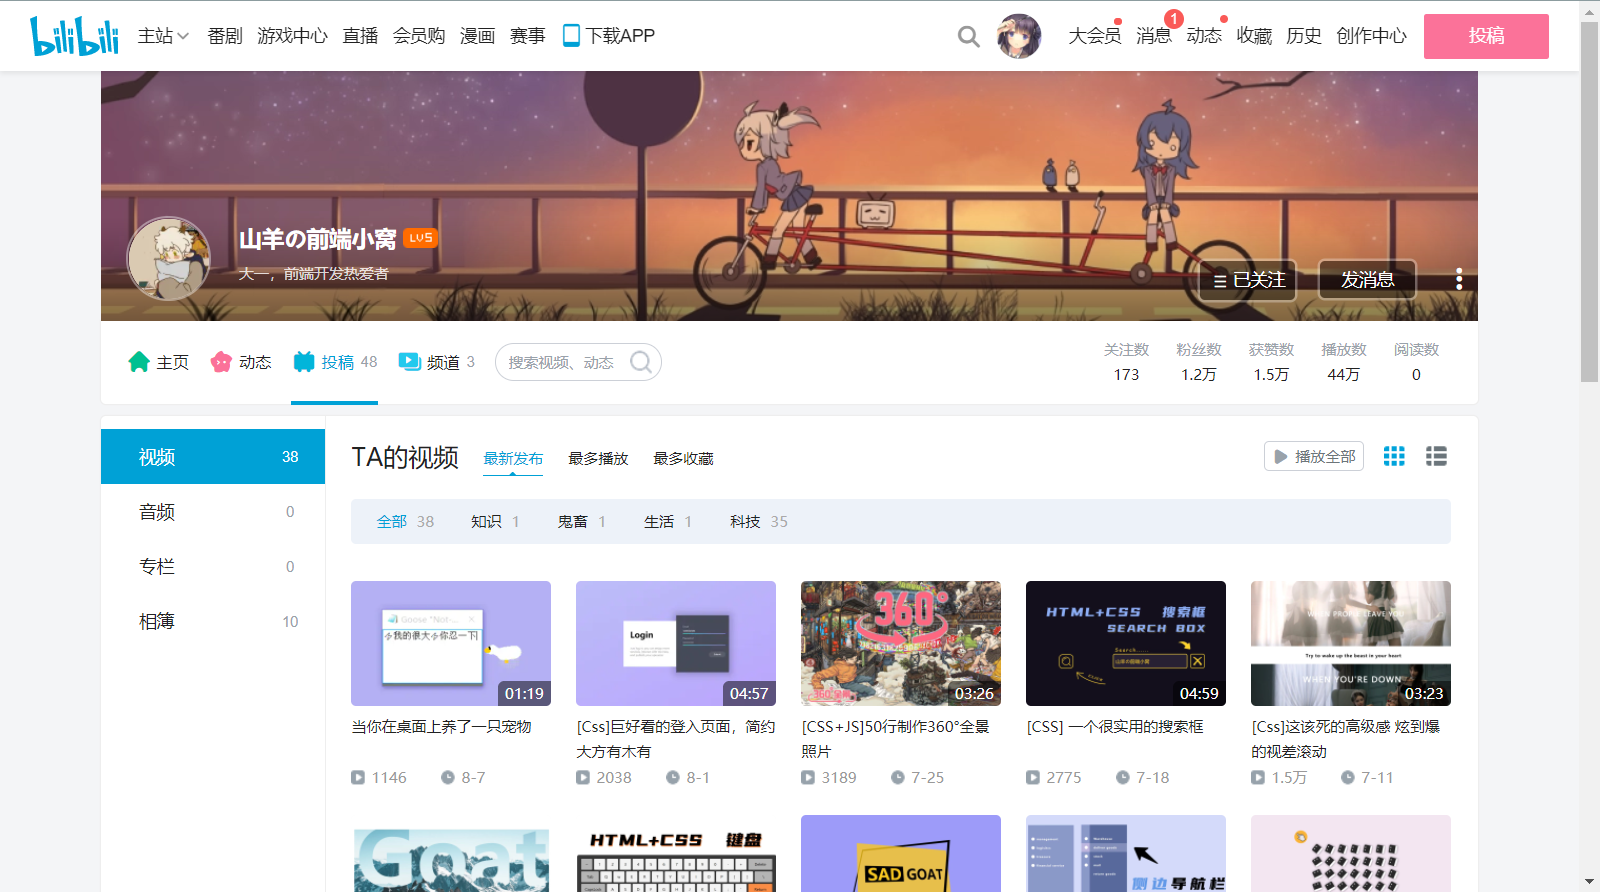Open the HTML+CSS 搜索框 video thumbnail
Screen dimensions: 1600x892
(x=1126, y=643)
